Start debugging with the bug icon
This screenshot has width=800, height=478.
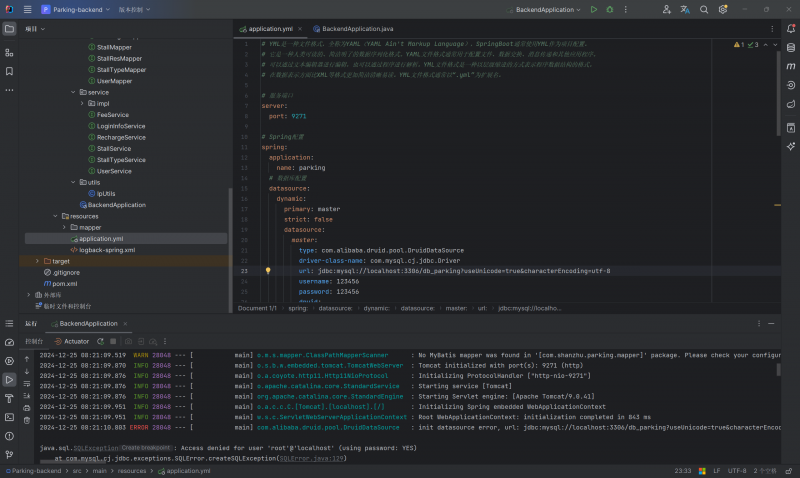pos(609,9)
